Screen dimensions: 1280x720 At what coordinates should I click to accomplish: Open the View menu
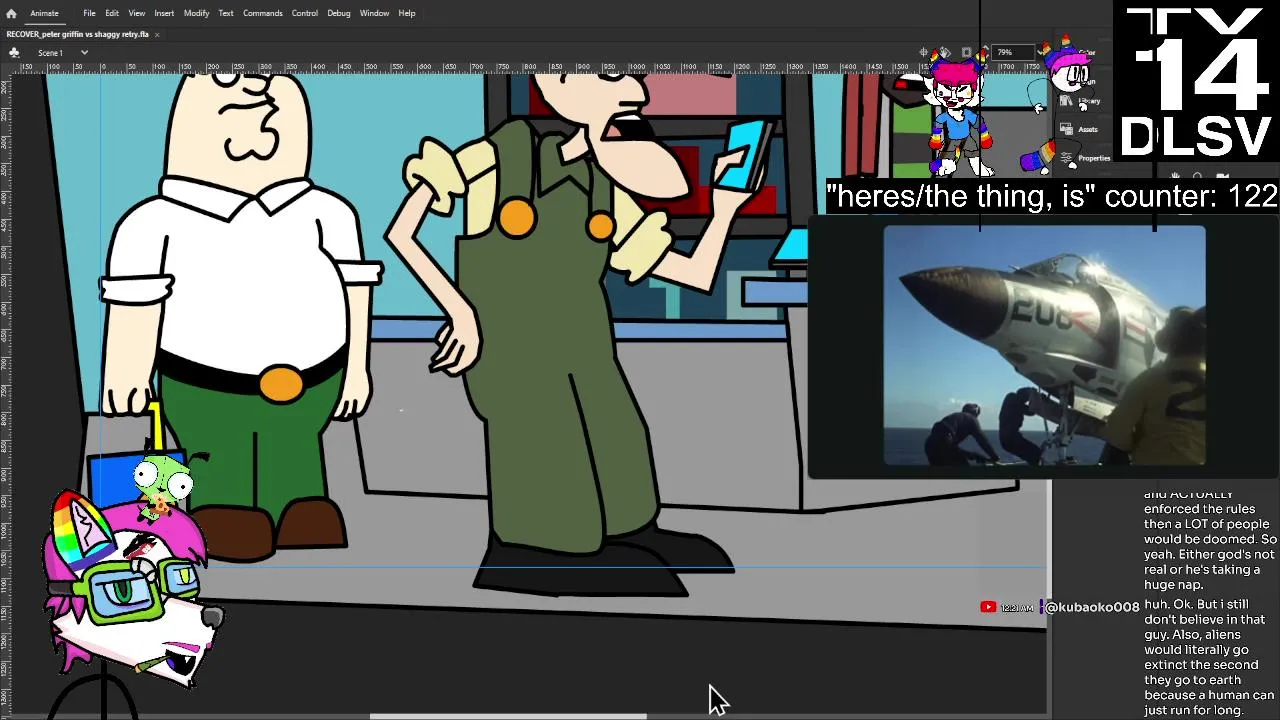pos(137,13)
